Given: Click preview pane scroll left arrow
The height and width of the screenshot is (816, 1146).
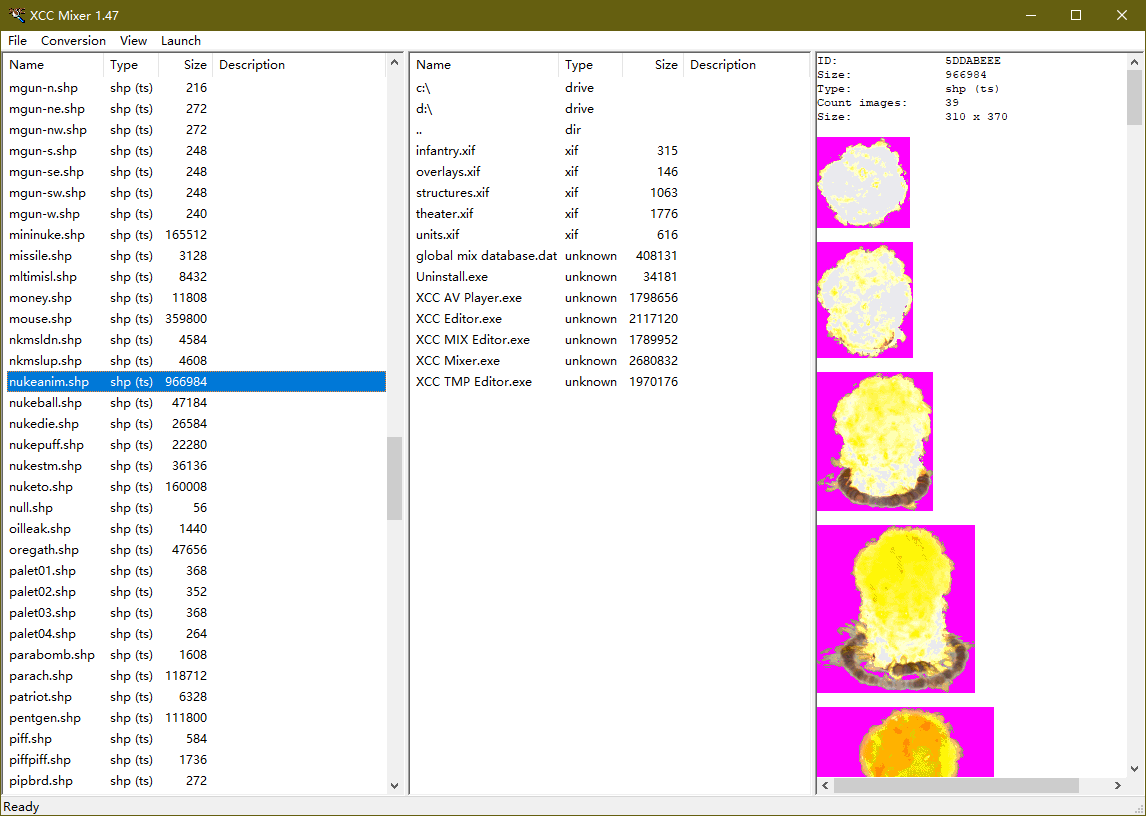Looking at the screenshot, I should (825, 785).
